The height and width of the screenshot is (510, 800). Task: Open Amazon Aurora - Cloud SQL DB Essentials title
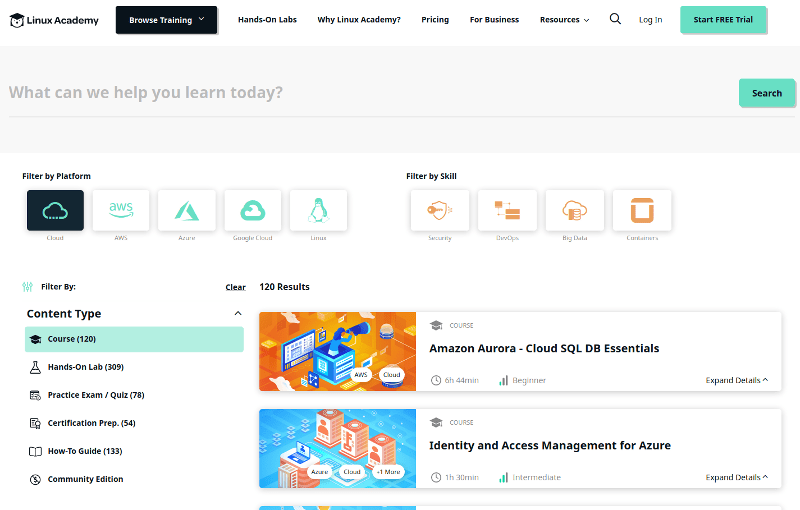pyautogui.click(x=544, y=348)
